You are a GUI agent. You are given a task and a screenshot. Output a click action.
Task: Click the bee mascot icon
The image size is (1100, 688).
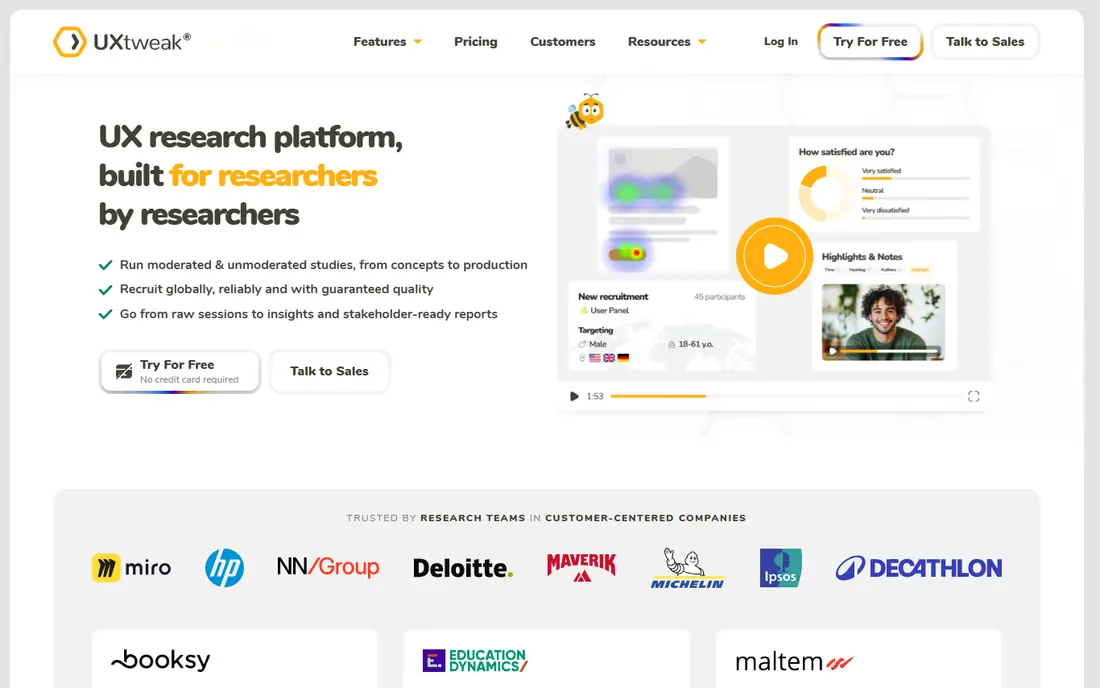(585, 111)
